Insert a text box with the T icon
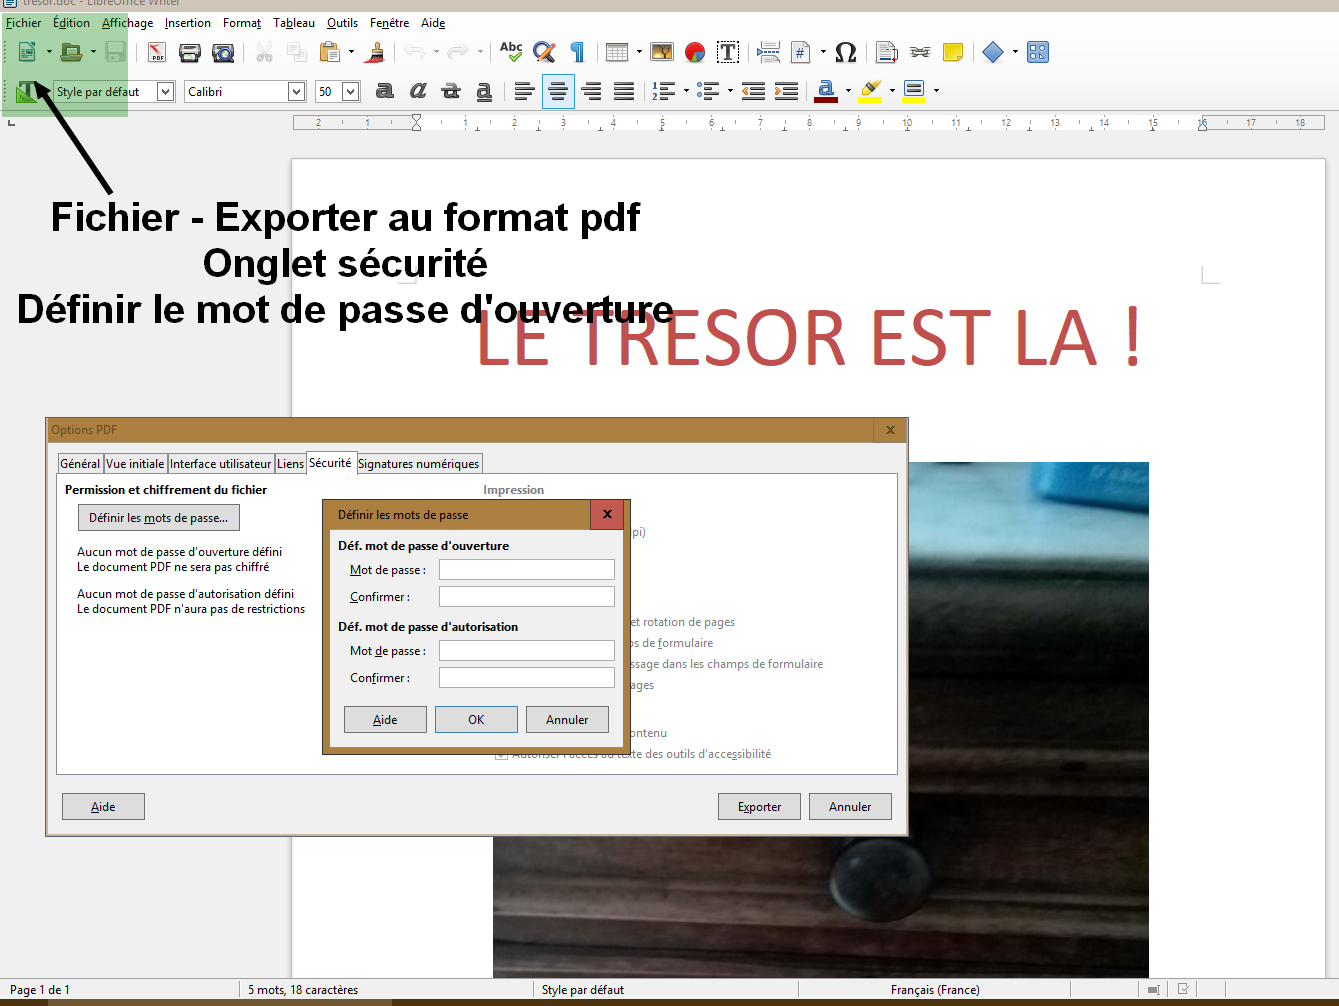 click(728, 52)
